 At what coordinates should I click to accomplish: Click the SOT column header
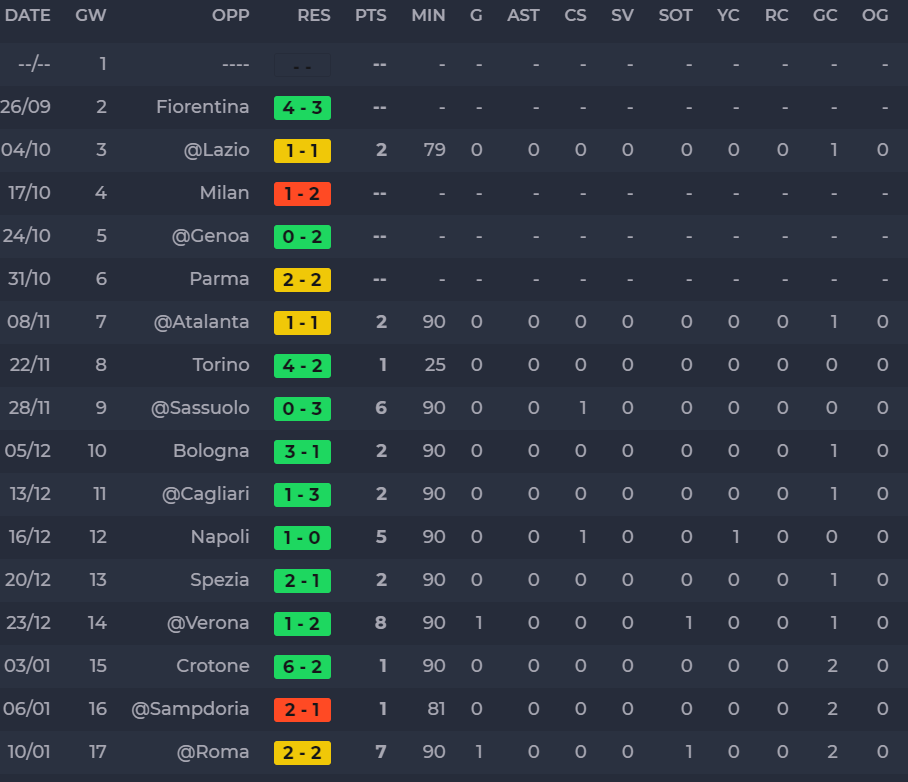click(675, 15)
